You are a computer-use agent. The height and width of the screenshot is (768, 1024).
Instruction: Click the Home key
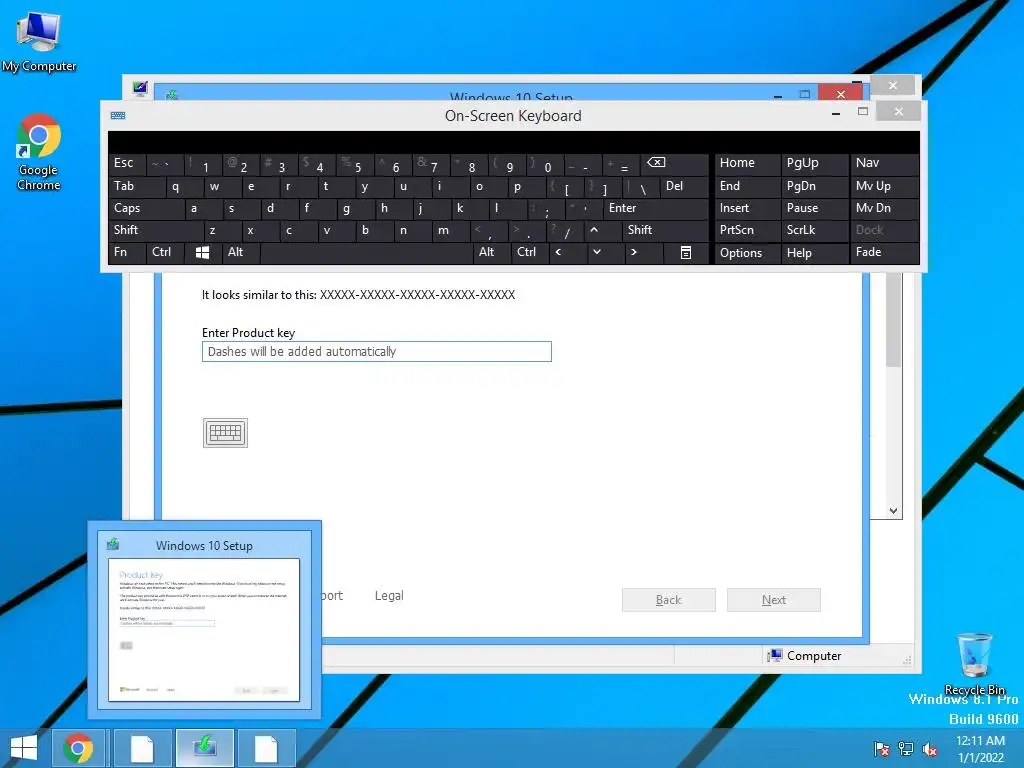coord(747,164)
